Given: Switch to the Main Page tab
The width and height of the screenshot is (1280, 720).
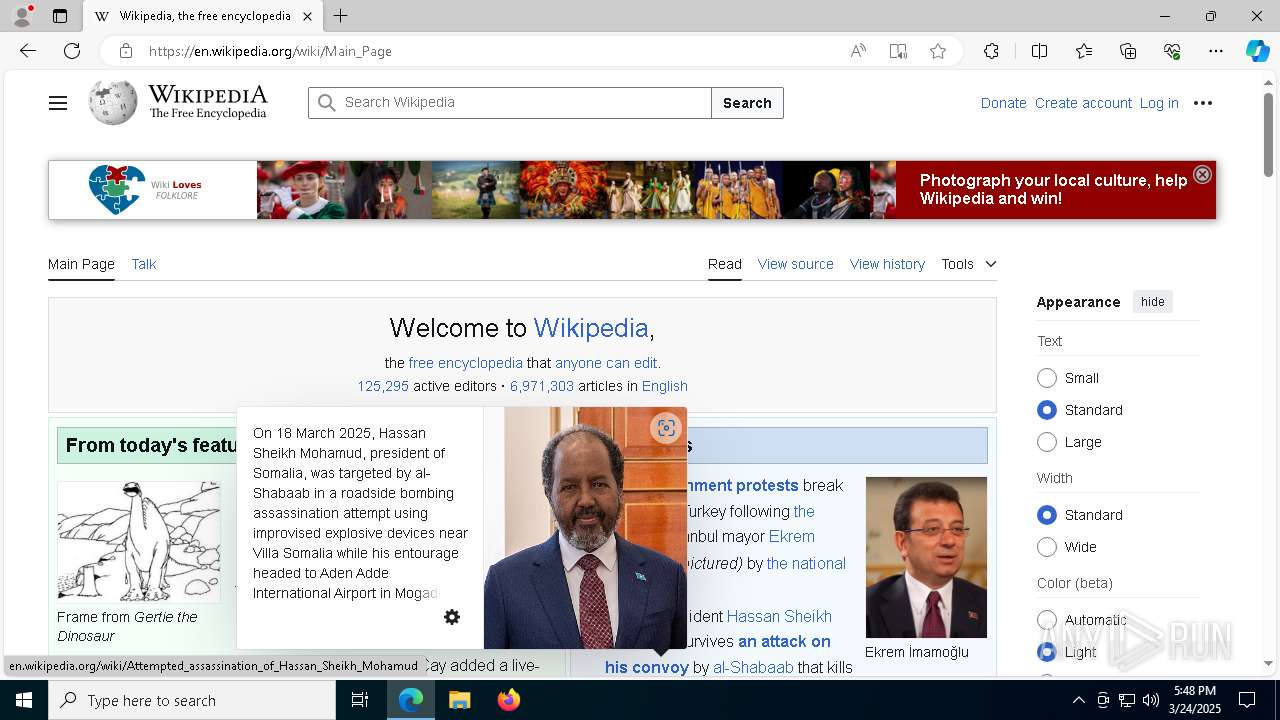Looking at the screenshot, I should tap(81, 264).
